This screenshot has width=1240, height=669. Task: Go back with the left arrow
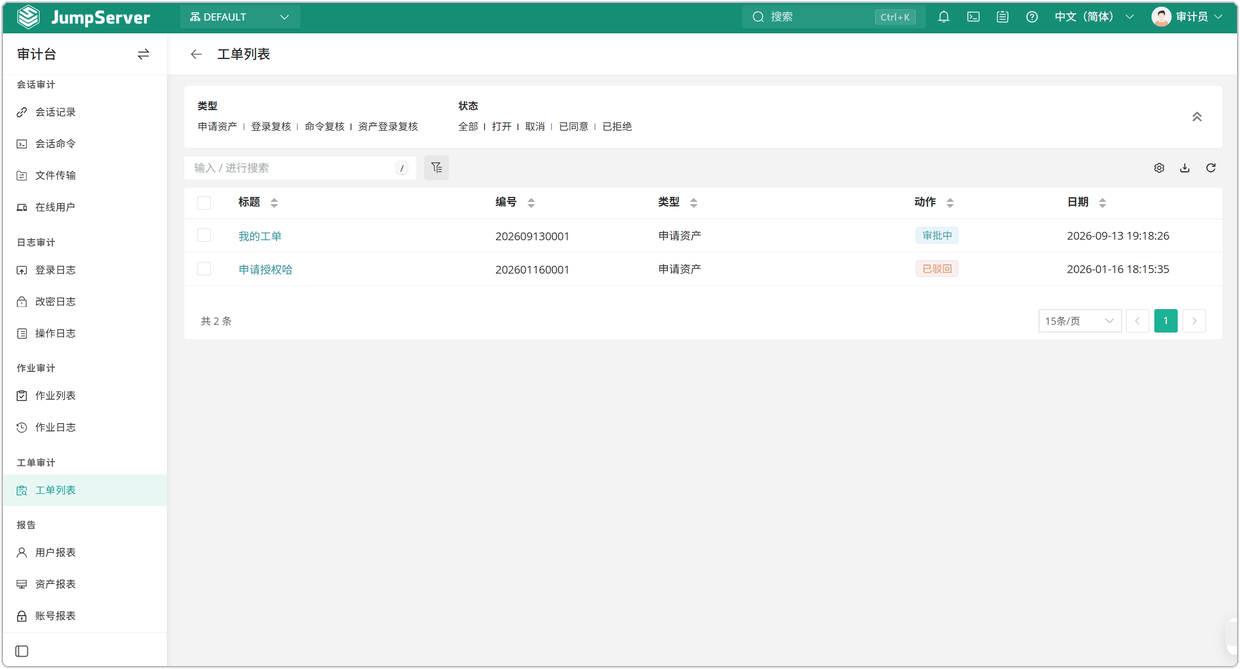tap(196, 54)
